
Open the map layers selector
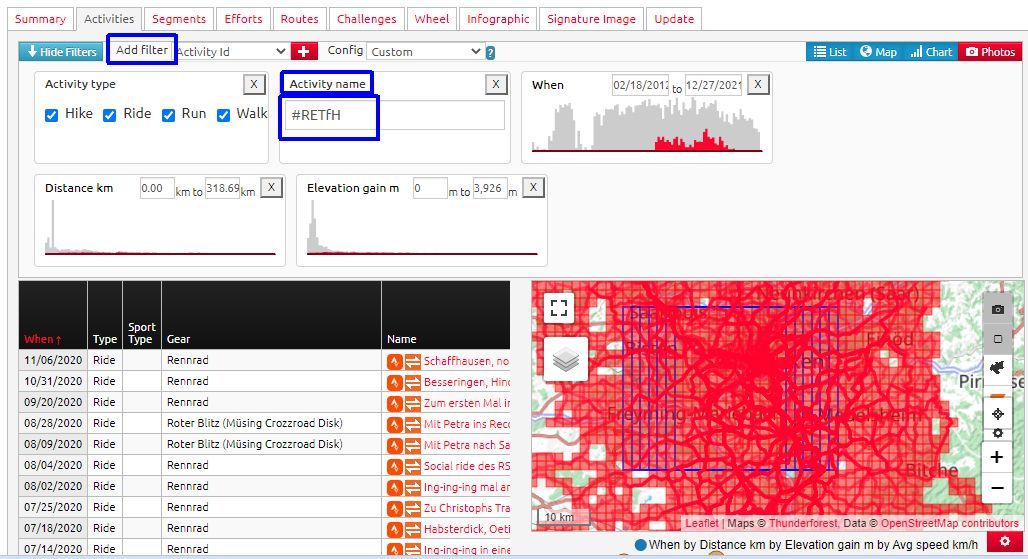click(566, 359)
